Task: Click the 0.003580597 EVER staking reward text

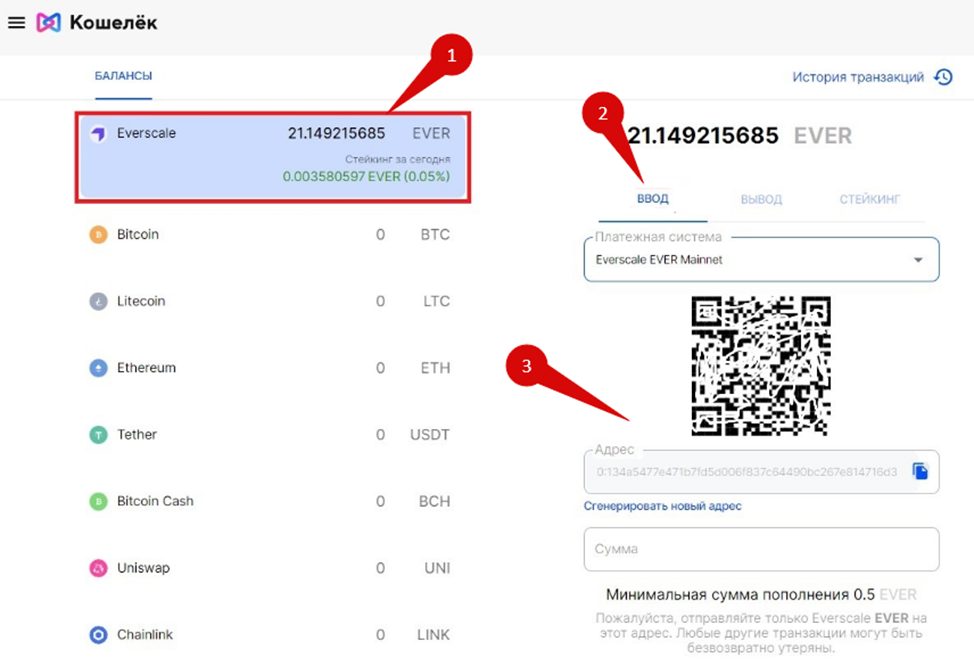Action: [x=366, y=176]
